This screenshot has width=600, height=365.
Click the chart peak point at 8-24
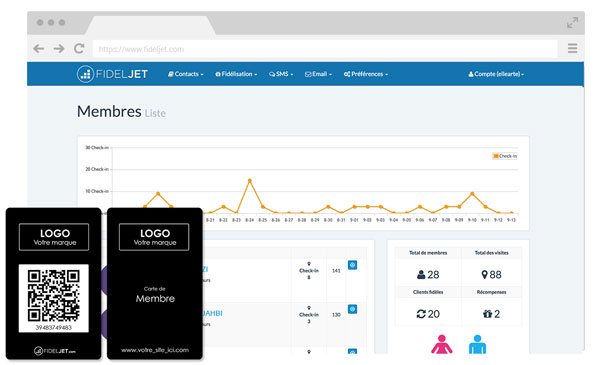tap(249, 180)
